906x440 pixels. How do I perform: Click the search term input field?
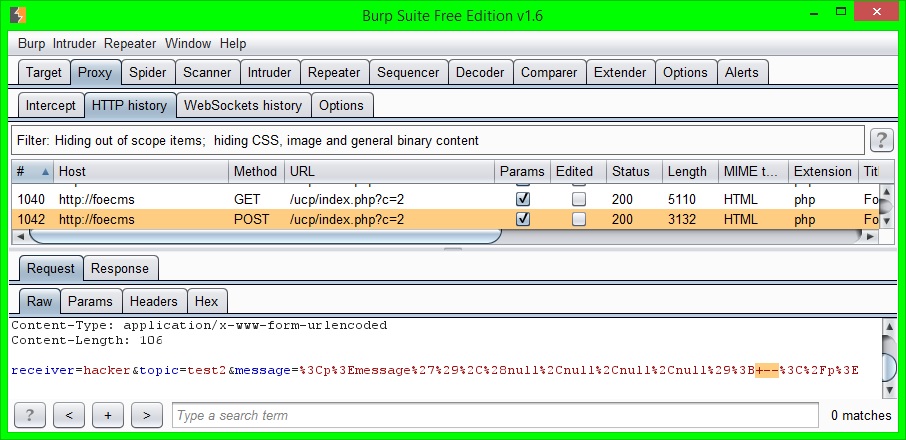coord(495,415)
